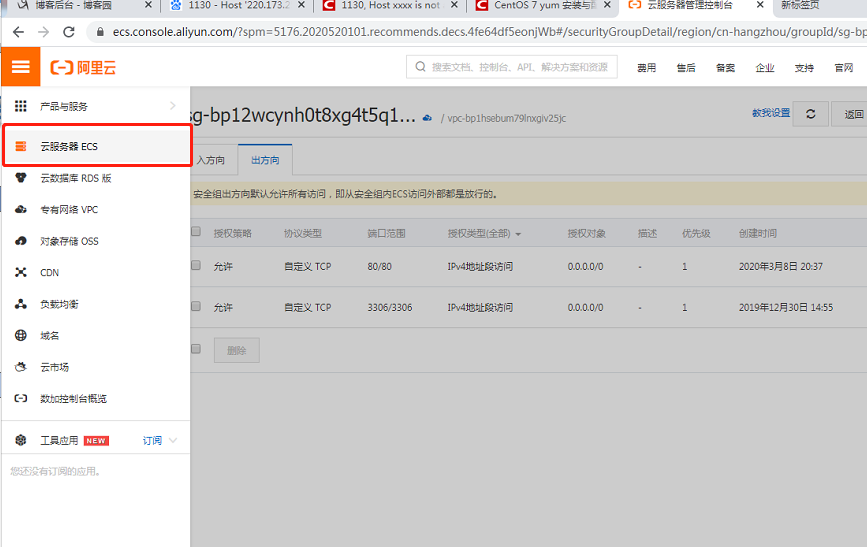The image size is (867, 547).
Task: Click the refresh button in security group page
Action: point(811,114)
